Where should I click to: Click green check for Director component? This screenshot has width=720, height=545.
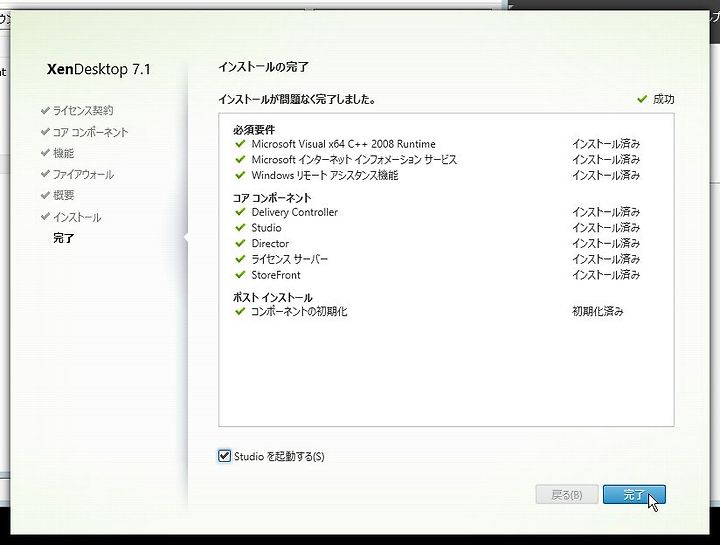(240, 243)
